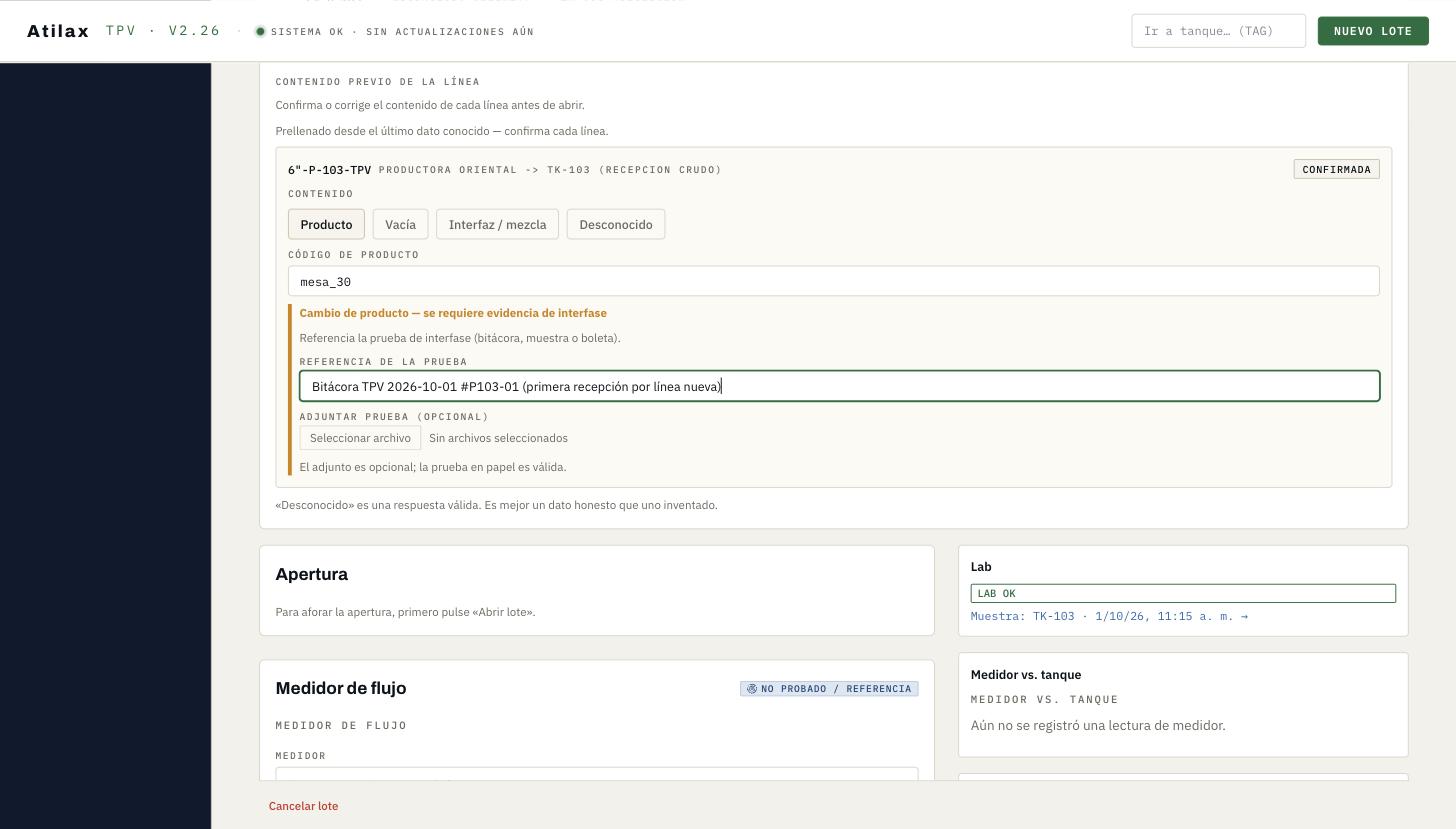The height and width of the screenshot is (829, 1456).
Task: Click the LAB OK status box
Action: coord(1183,593)
